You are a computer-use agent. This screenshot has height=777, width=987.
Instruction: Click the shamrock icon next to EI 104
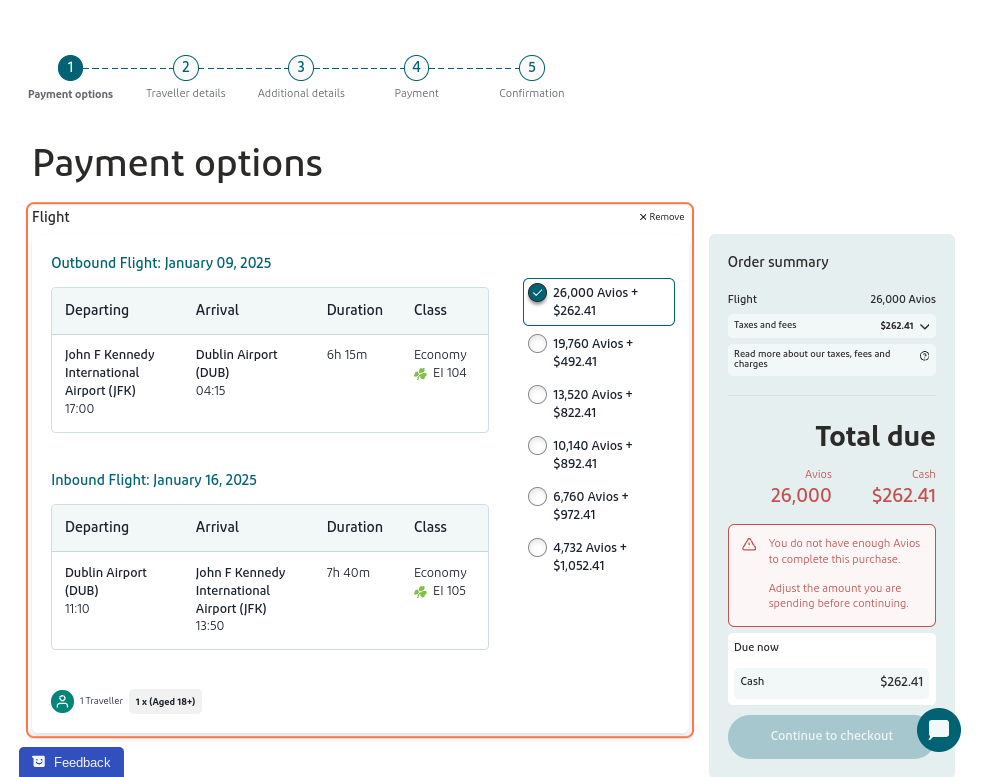420,374
